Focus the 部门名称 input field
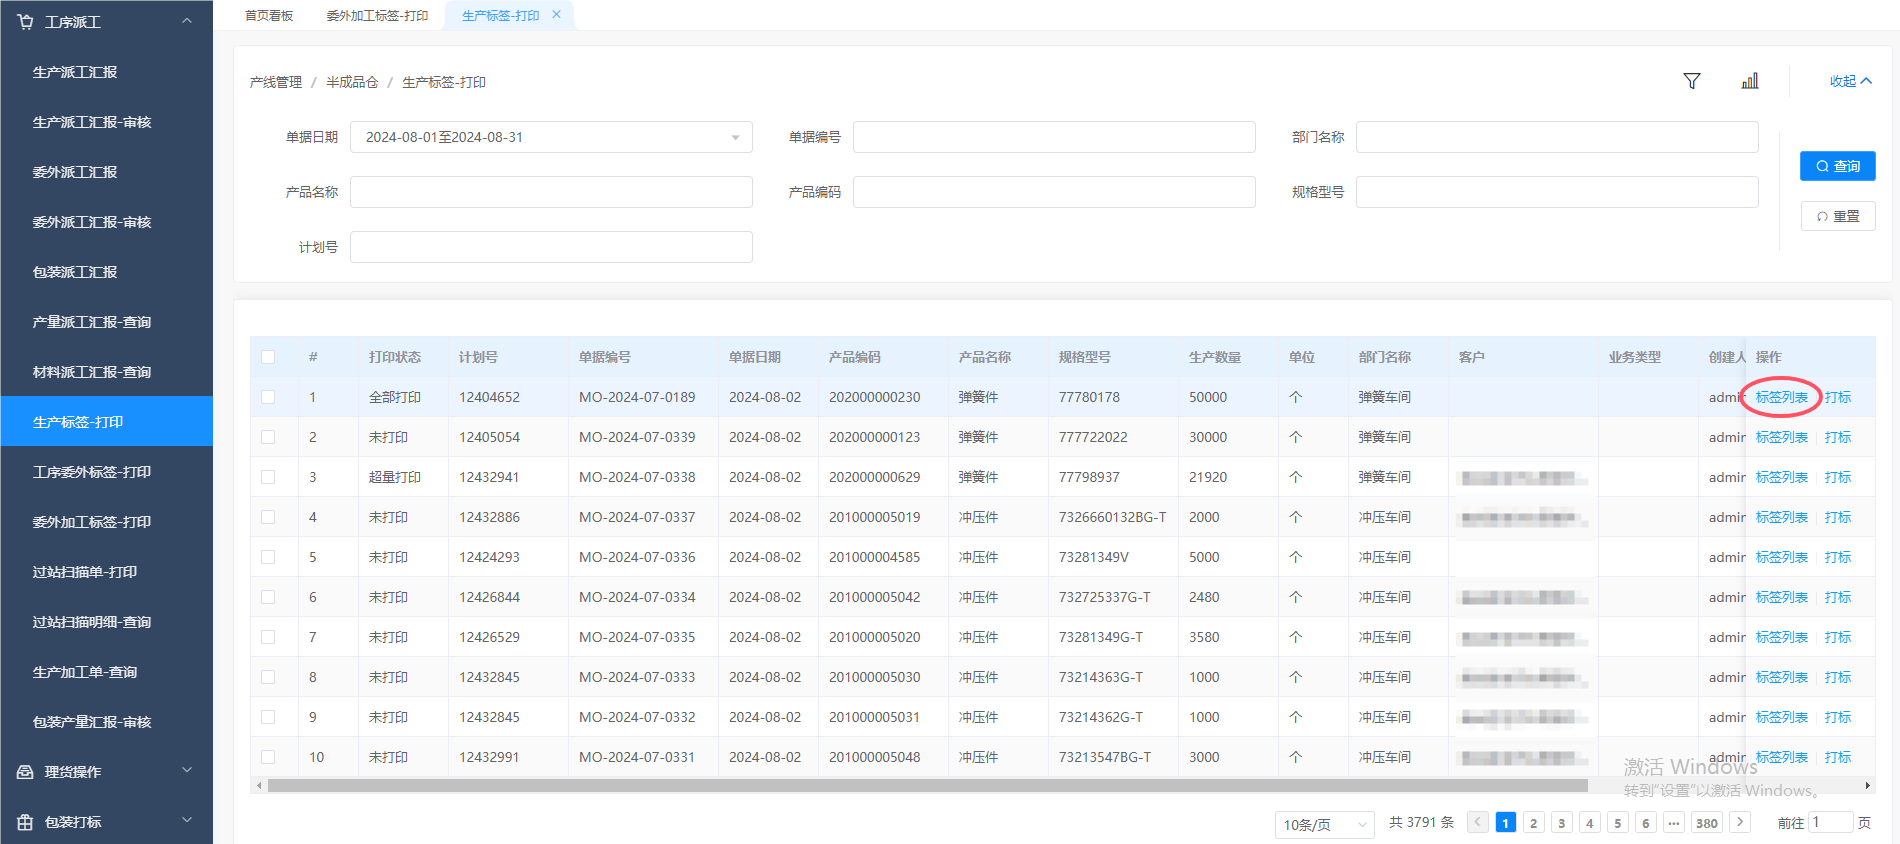 pos(1557,137)
